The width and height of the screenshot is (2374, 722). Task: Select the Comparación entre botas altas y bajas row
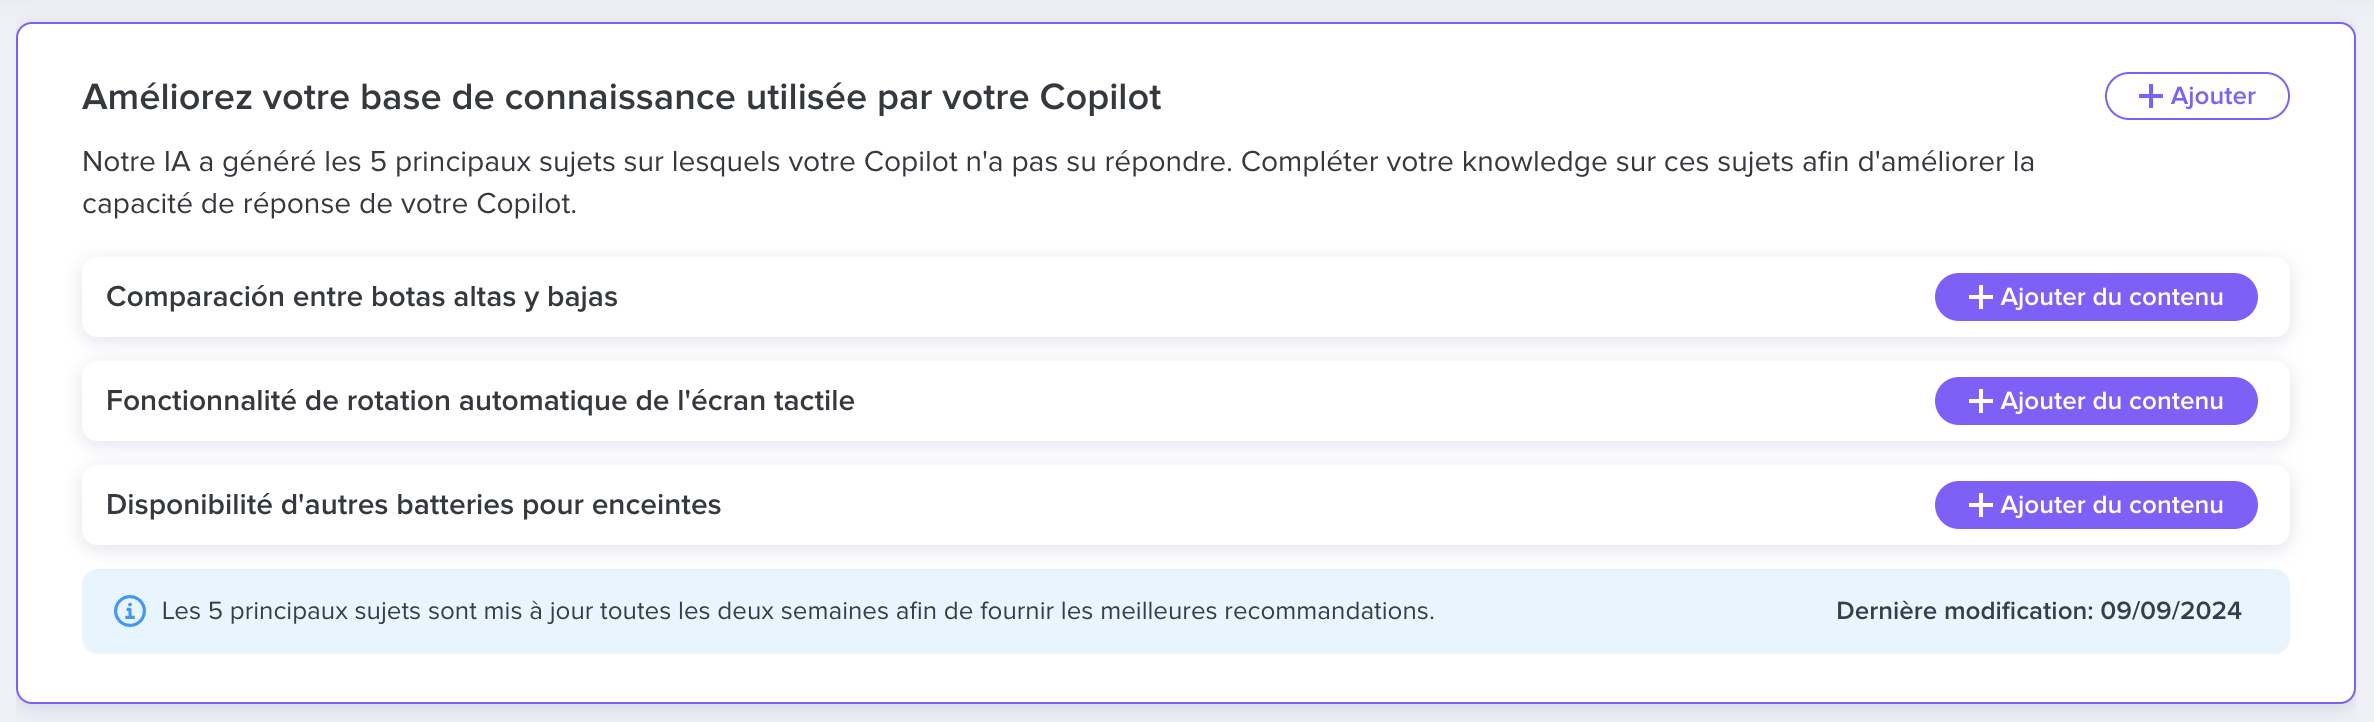click(1186, 297)
